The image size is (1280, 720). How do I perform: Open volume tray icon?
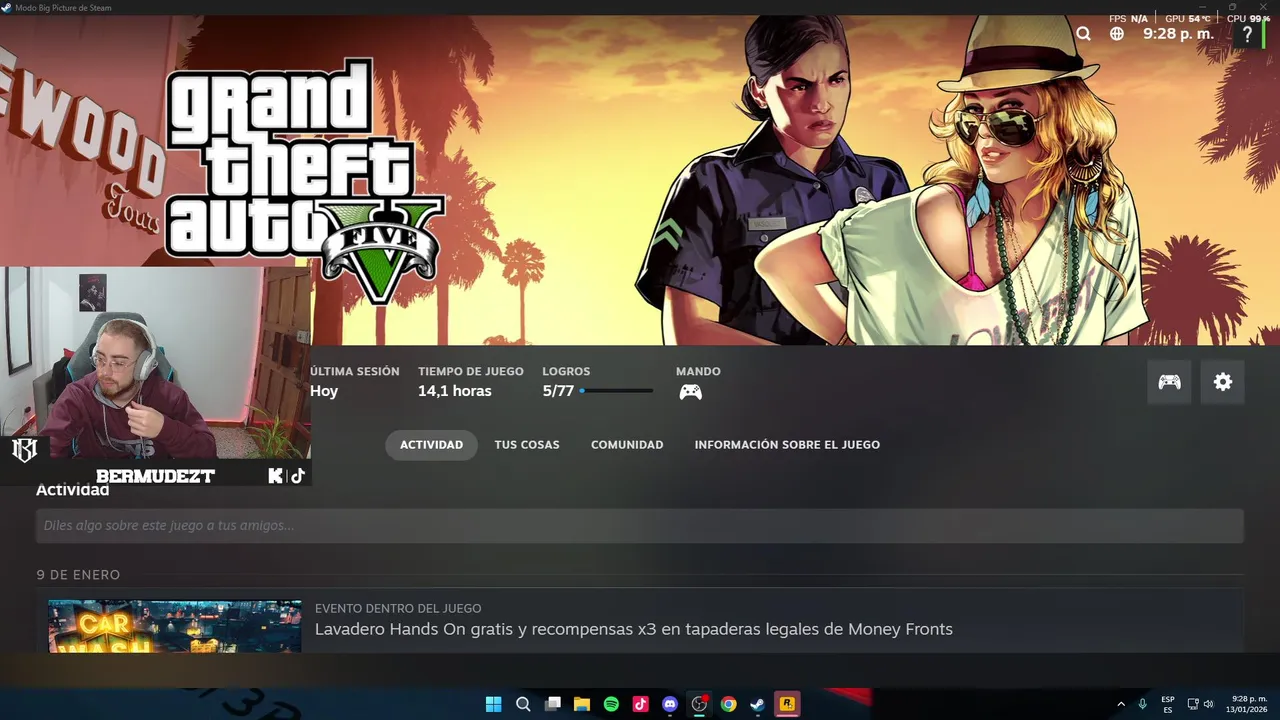[1208, 704]
